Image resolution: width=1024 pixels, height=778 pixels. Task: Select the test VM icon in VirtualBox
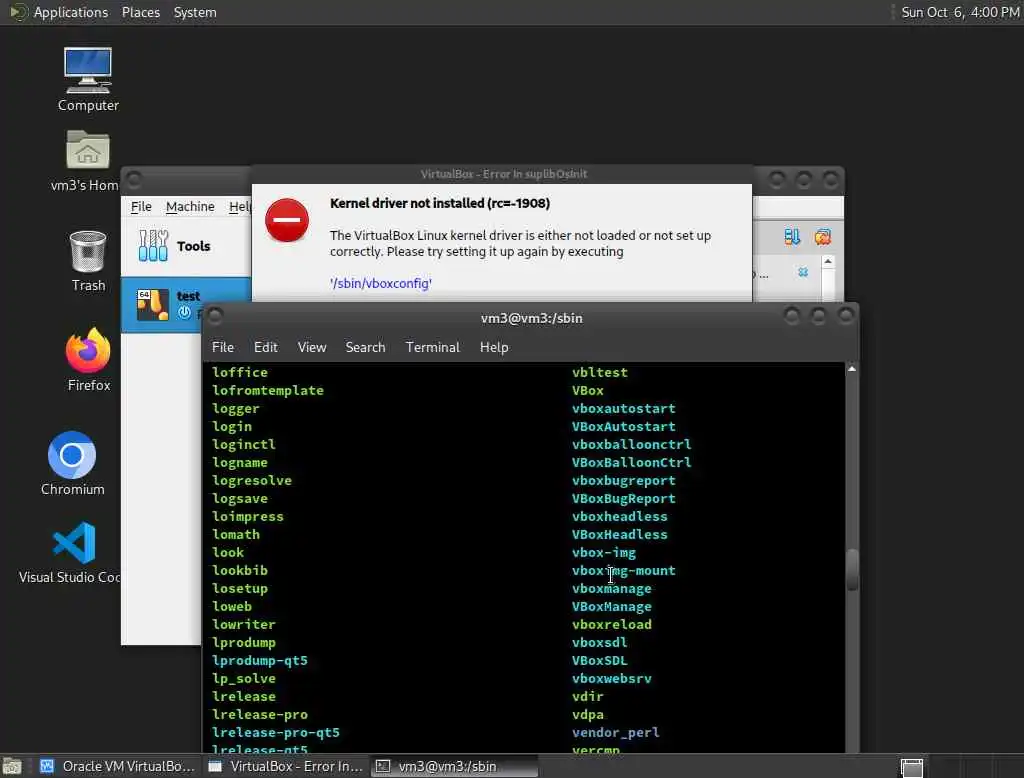click(153, 304)
